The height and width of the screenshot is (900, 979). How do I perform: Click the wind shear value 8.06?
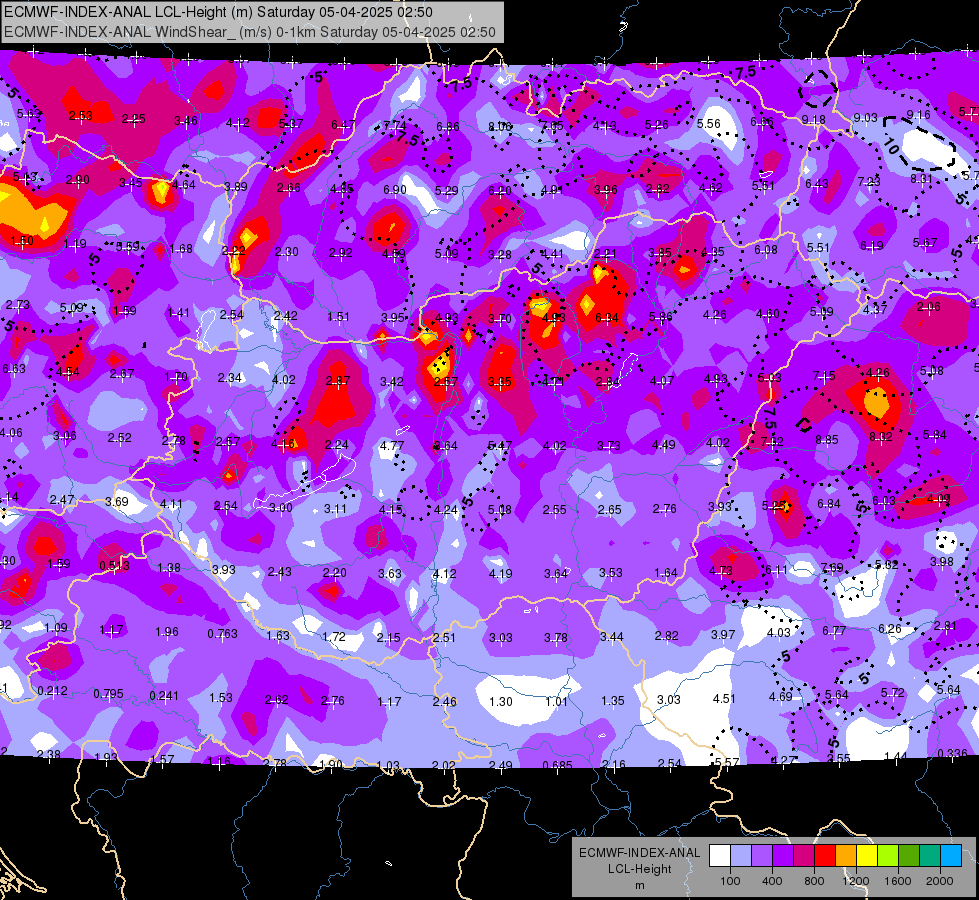(499, 127)
